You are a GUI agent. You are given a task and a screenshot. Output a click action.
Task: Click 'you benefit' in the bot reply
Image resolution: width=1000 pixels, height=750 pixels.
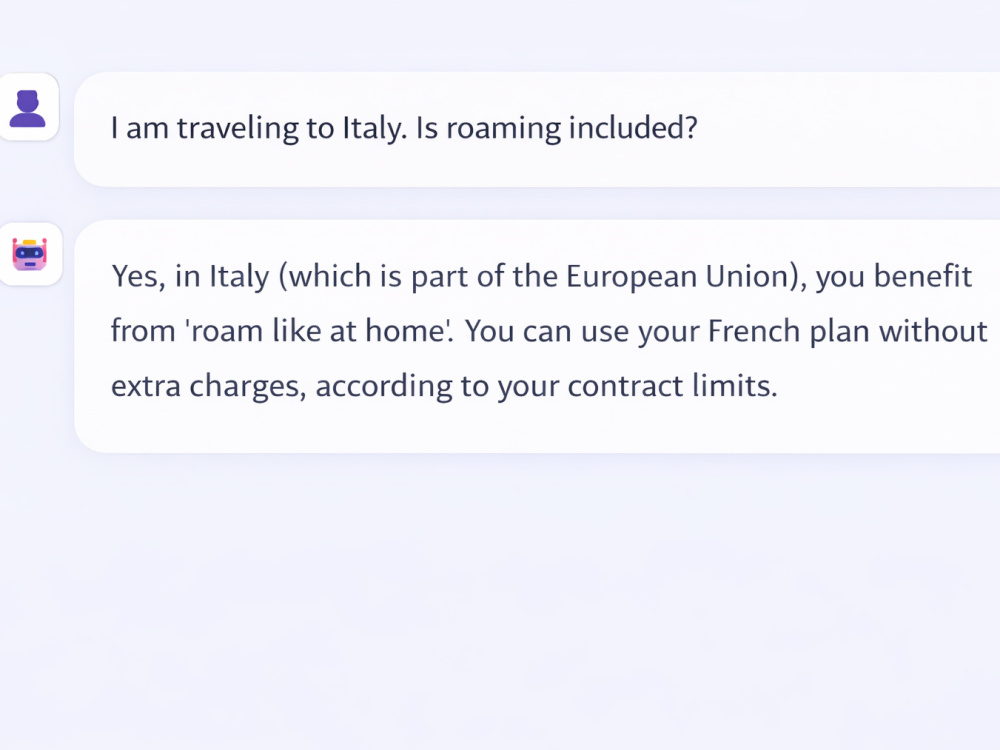pos(893,277)
